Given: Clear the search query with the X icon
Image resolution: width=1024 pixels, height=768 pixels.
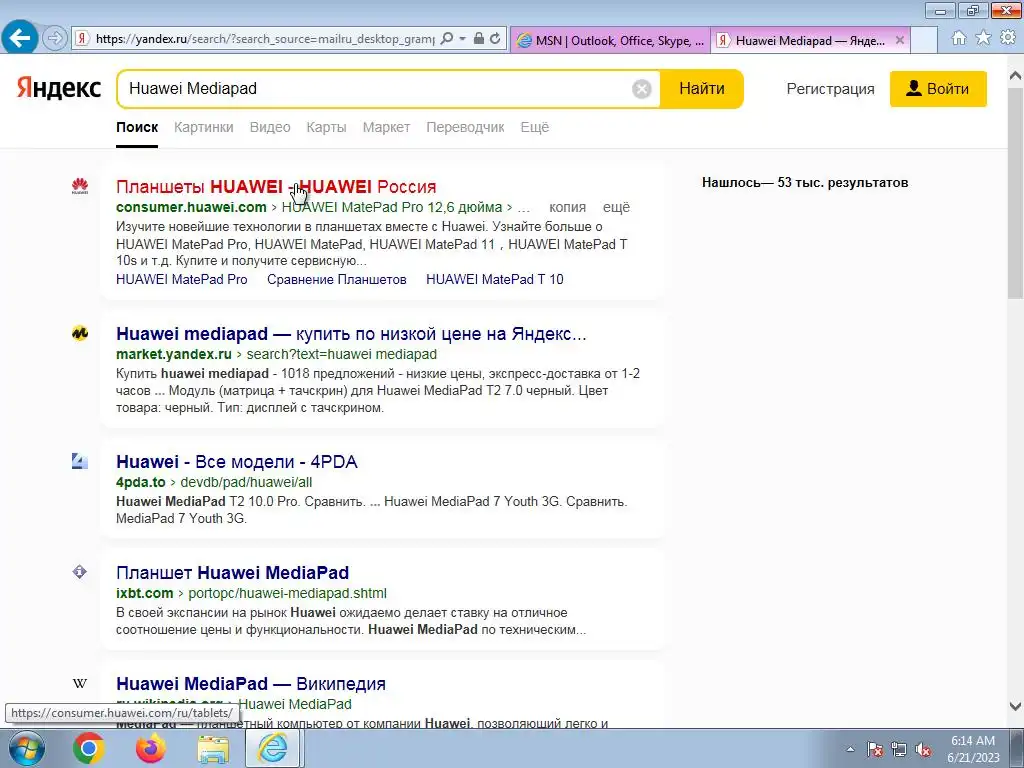Looking at the screenshot, I should (642, 89).
